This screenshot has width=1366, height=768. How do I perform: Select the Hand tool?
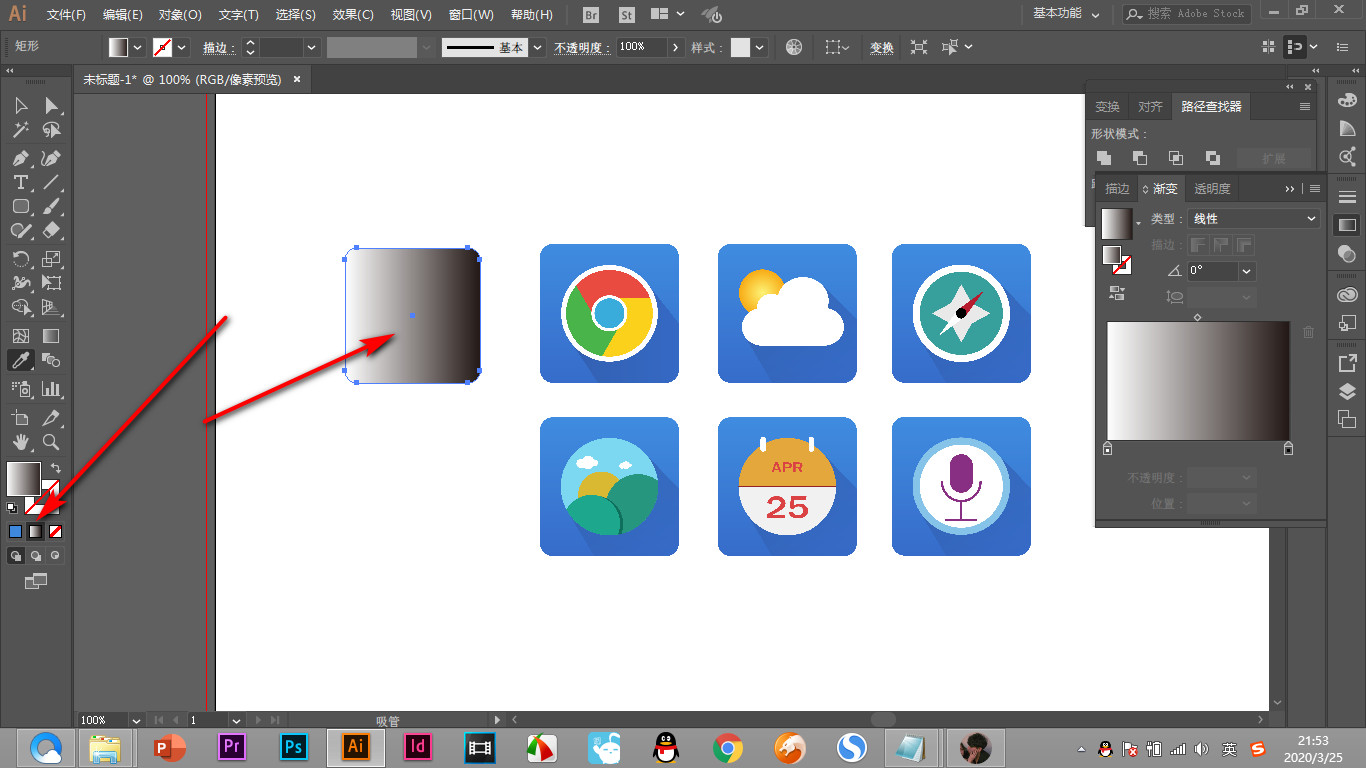tap(21, 442)
